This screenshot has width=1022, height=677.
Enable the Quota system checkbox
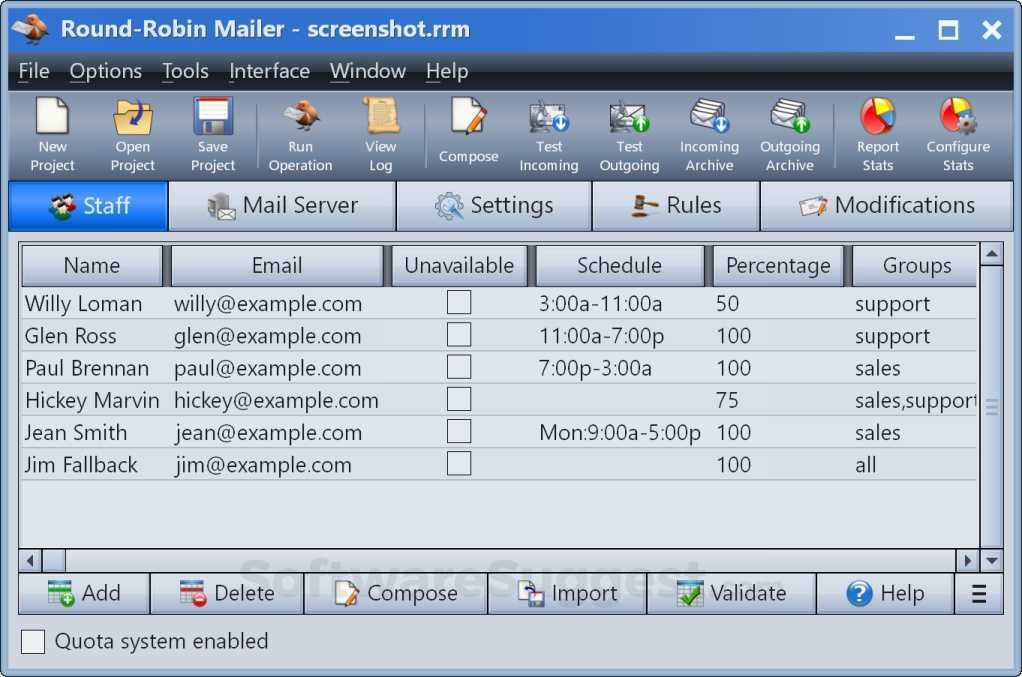tap(33, 641)
